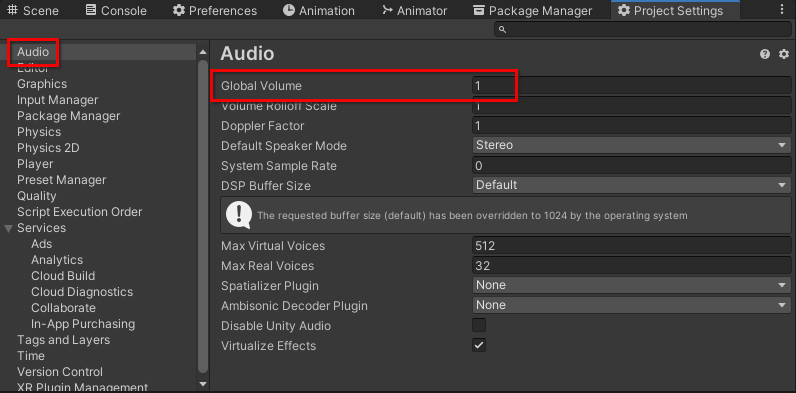The width and height of the screenshot is (796, 393).
Task: Click the Global Volume value field
Action: click(x=631, y=85)
